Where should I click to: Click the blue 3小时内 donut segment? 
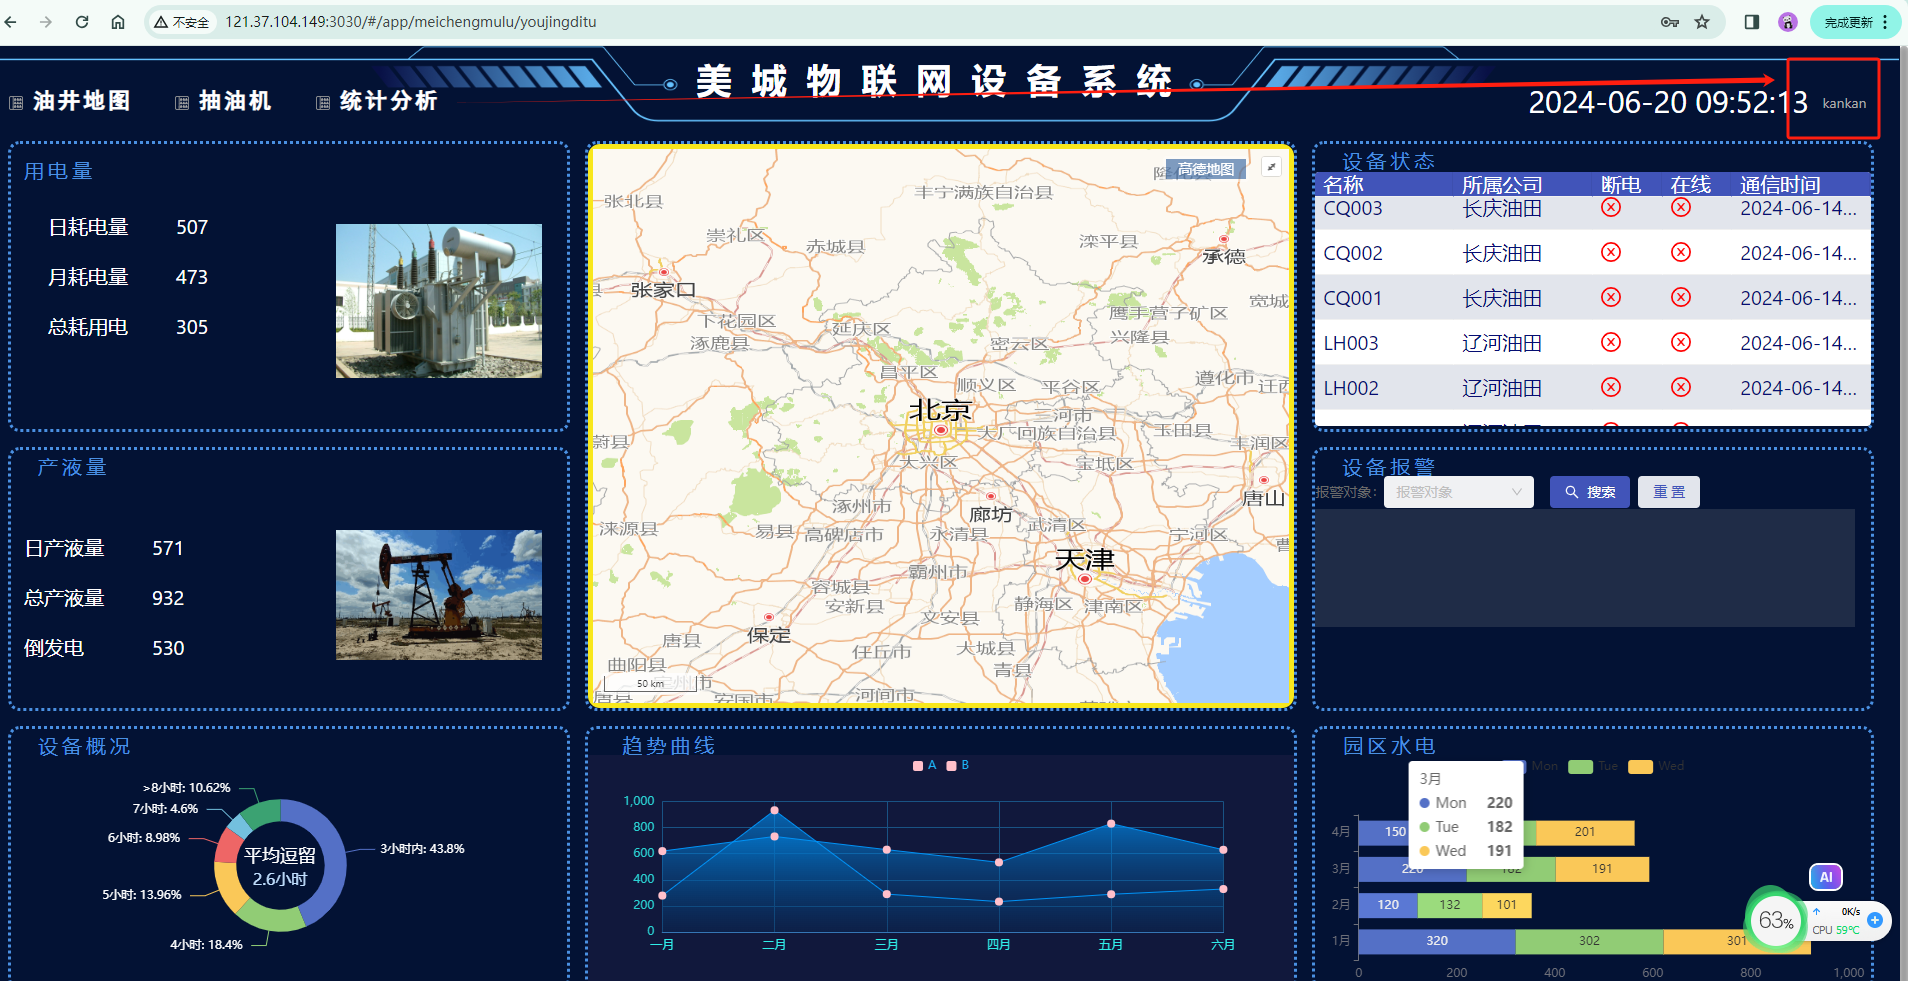coord(327,860)
